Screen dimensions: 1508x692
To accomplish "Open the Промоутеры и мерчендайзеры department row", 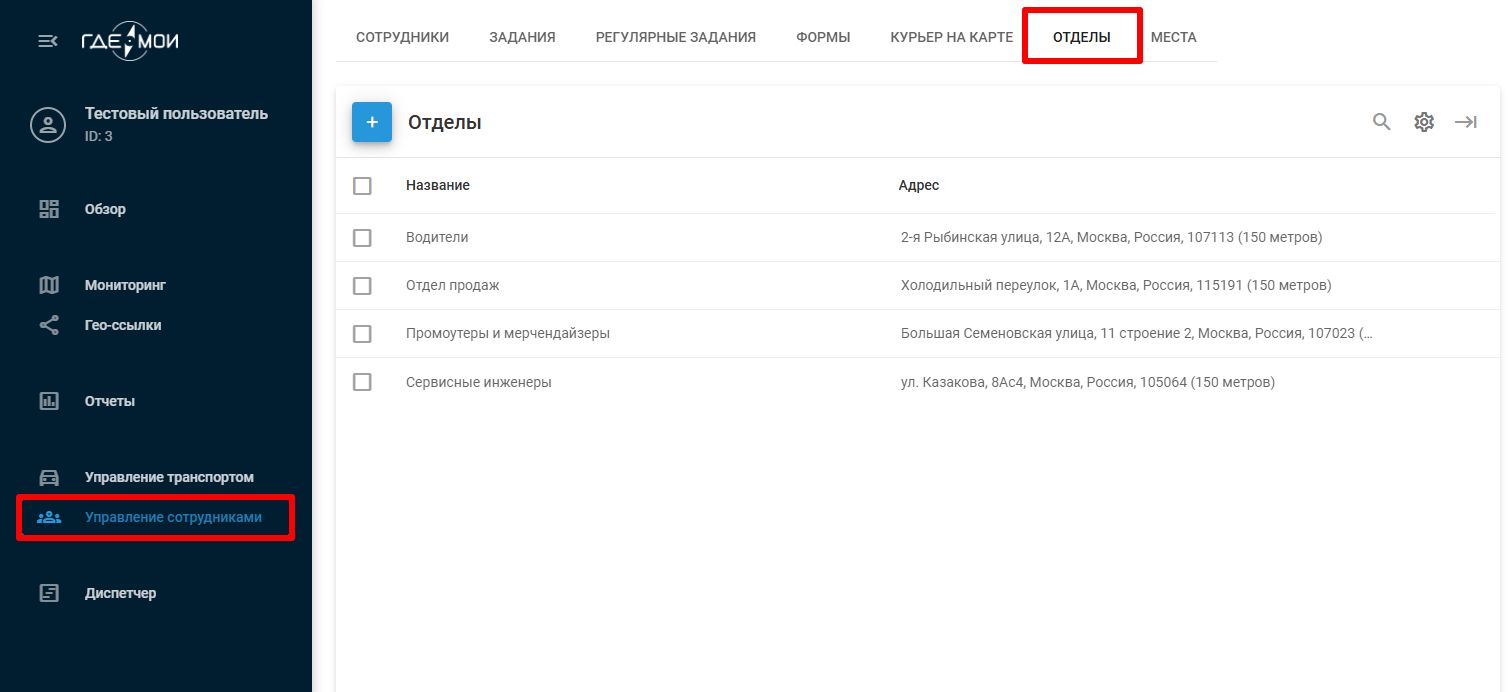I will pos(507,333).
